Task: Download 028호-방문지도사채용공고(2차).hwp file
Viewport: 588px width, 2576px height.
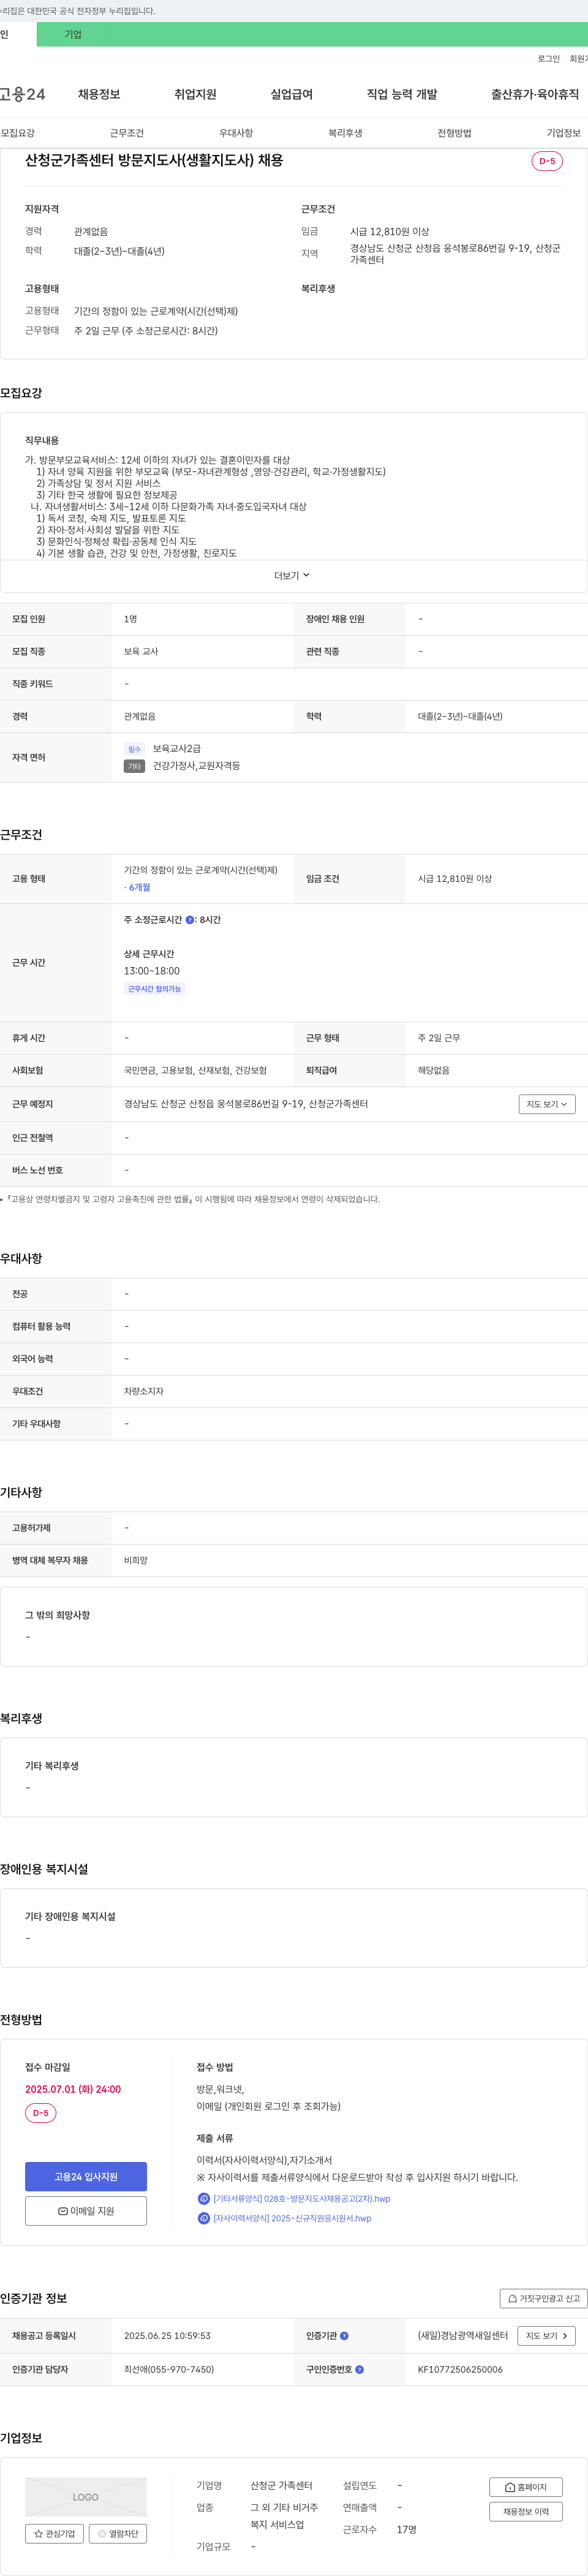Action: click(x=301, y=2198)
